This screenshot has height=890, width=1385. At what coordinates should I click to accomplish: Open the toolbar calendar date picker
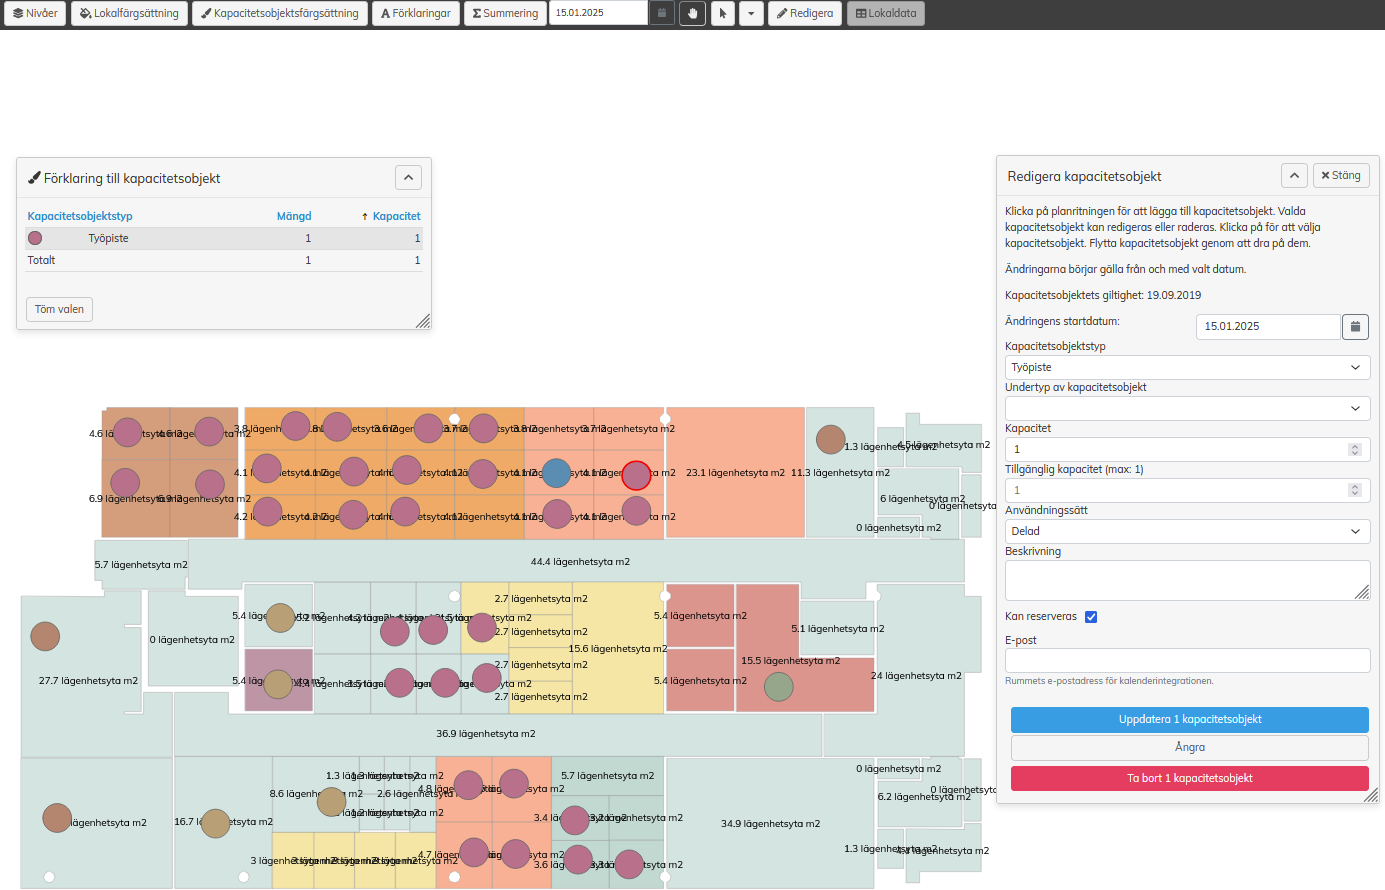point(661,13)
